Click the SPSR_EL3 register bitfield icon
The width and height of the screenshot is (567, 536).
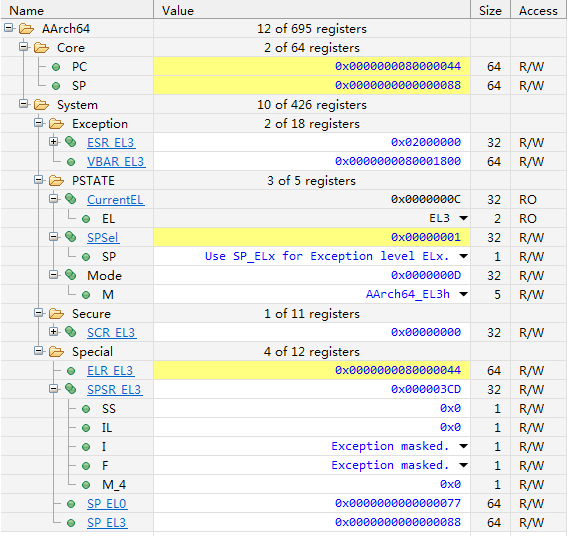pyautogui.click(x=71, y=389)
